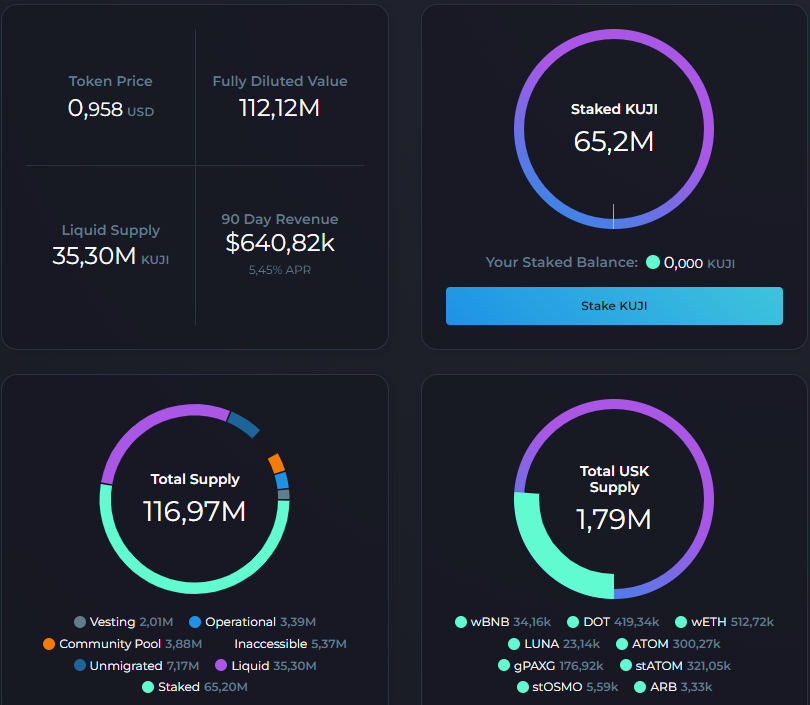Click the ATOM legend dot

click(622, 644)
